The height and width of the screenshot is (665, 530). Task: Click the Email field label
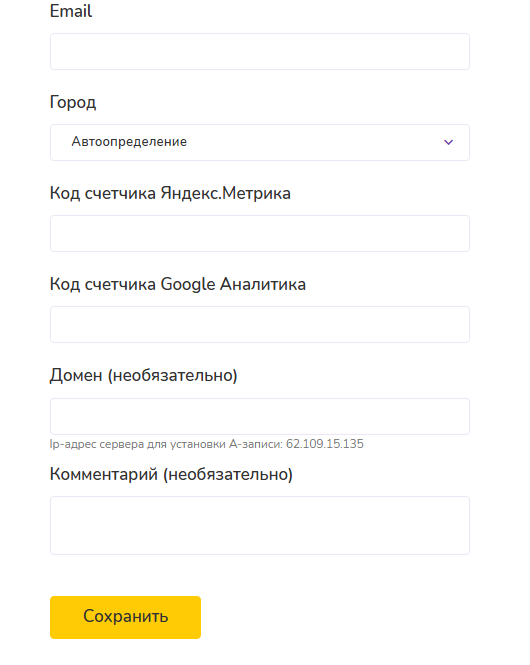tap(70, 11)
